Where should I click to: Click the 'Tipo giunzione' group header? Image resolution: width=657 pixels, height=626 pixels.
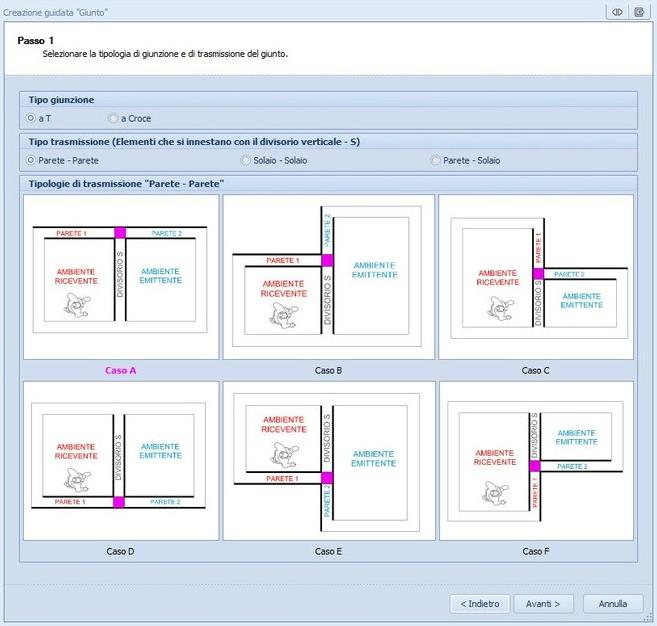(x=62, y=100)
